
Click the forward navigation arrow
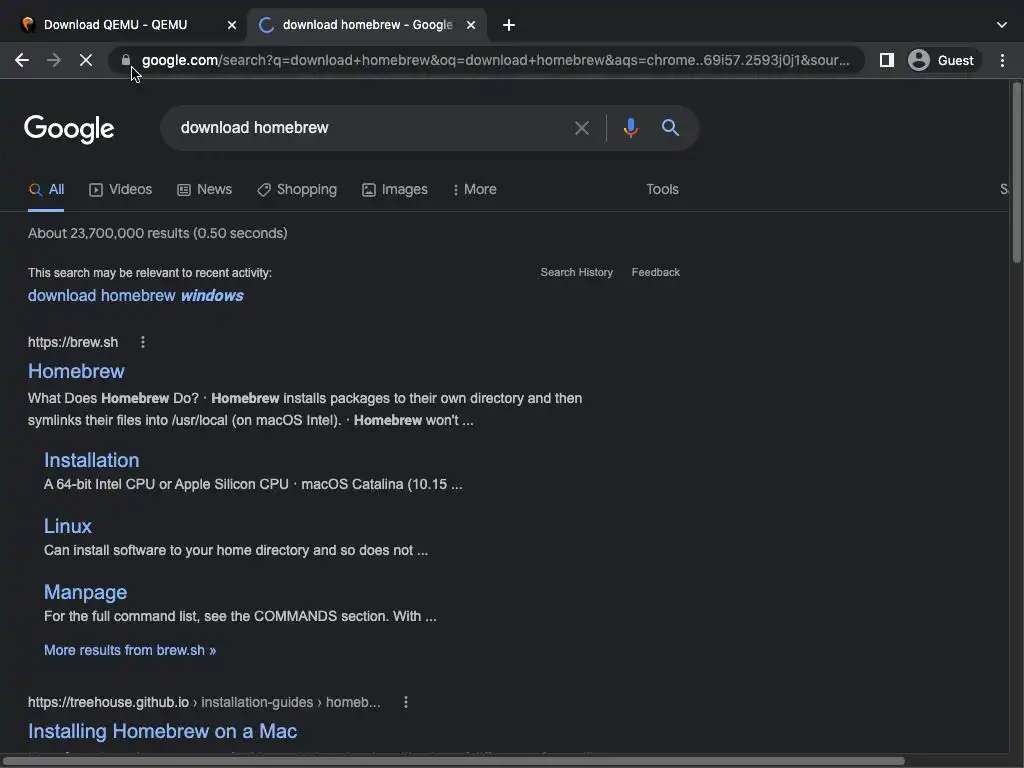coord(54,60)
